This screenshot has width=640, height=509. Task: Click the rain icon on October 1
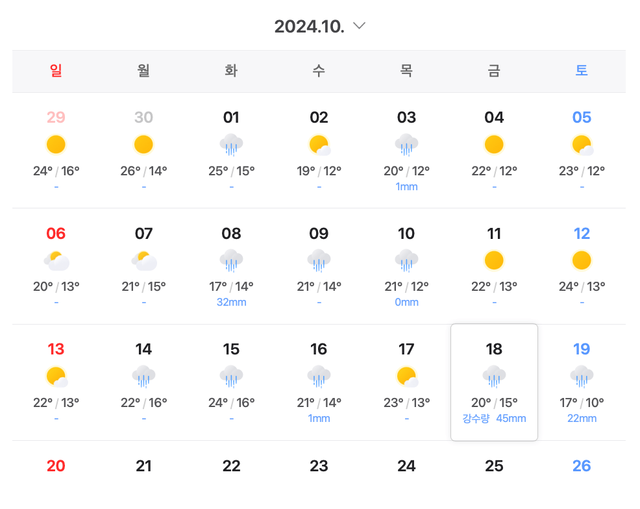231,145
